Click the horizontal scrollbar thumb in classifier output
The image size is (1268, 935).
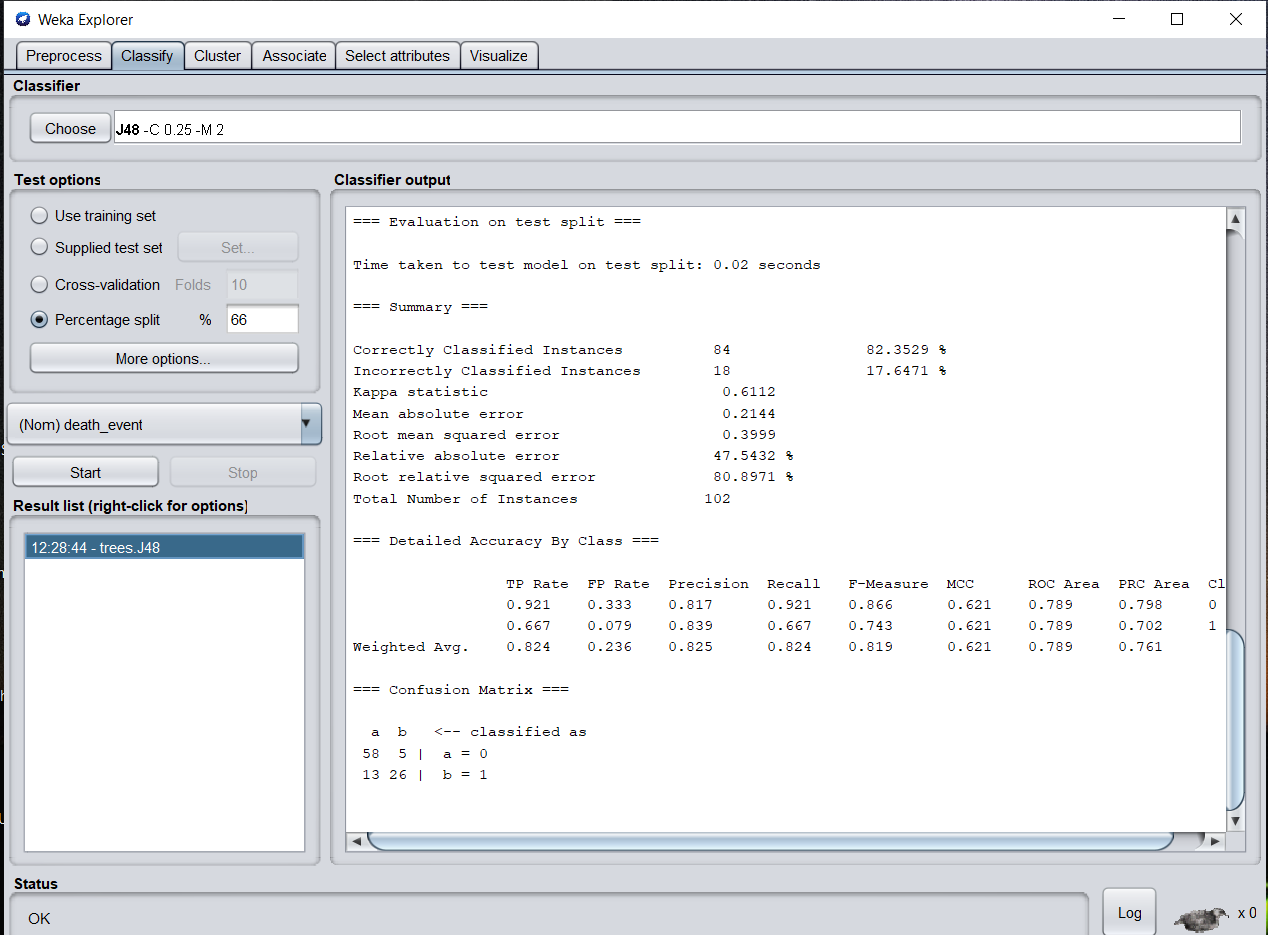770,841
